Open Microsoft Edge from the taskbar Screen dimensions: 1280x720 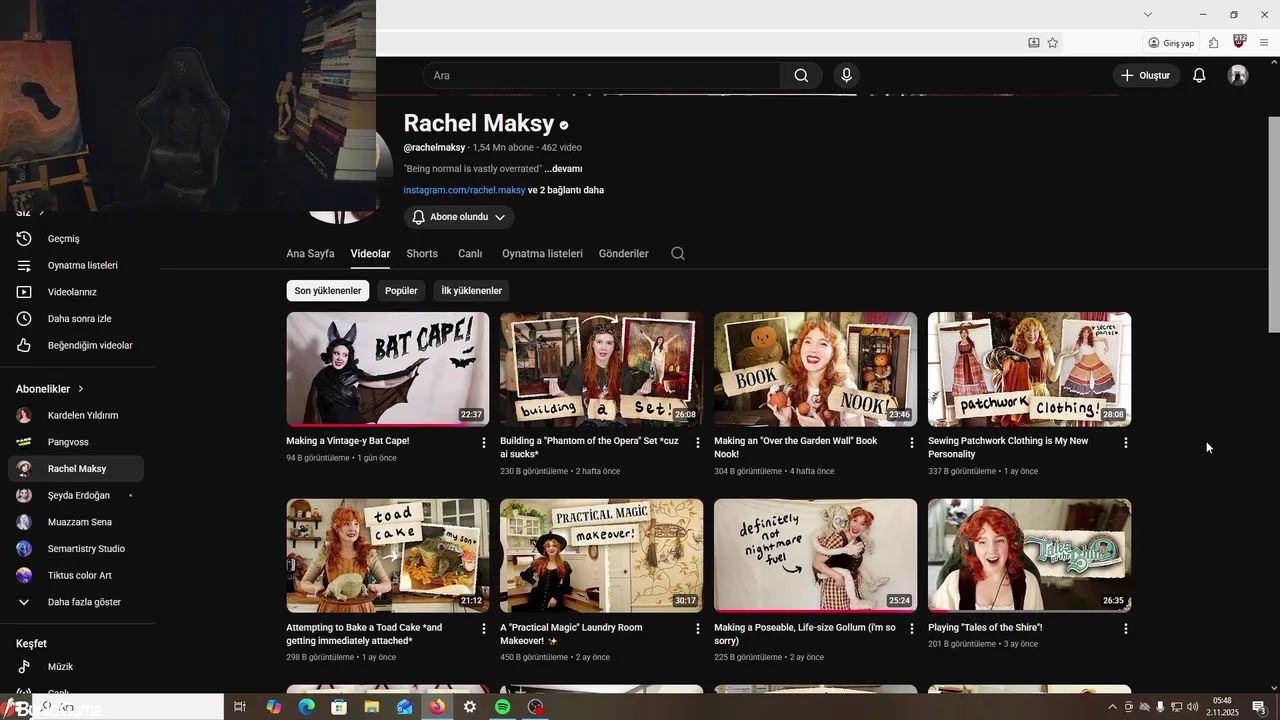coord(306,707)
